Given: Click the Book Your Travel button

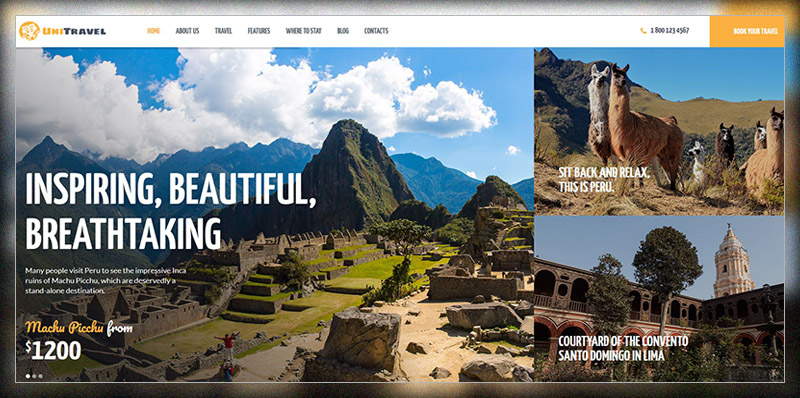Looking at the screenshot, I should pos(747,31).
